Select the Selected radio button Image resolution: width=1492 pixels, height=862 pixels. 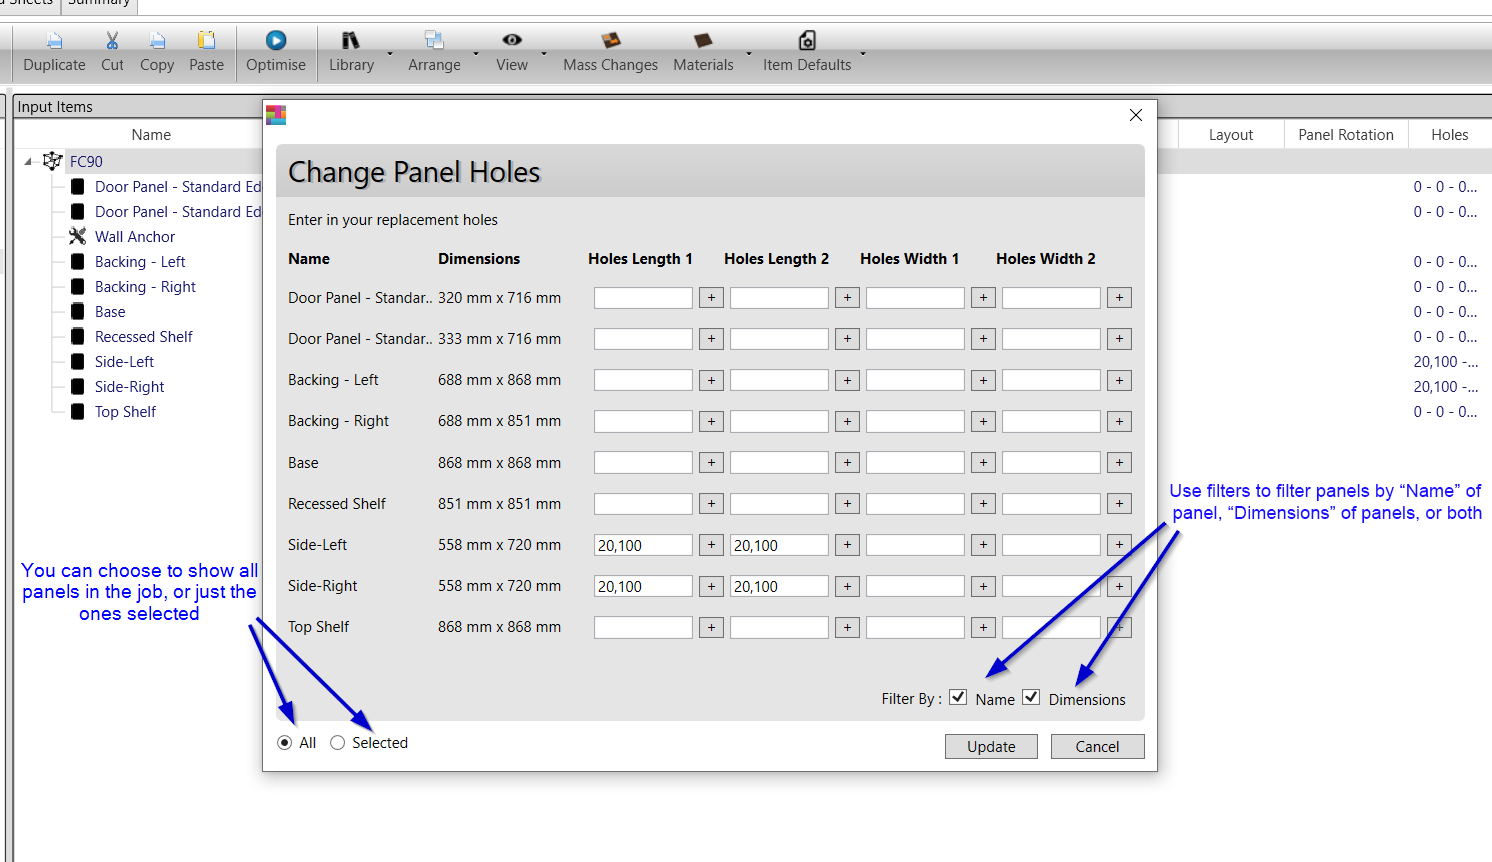tap(338, 743)
